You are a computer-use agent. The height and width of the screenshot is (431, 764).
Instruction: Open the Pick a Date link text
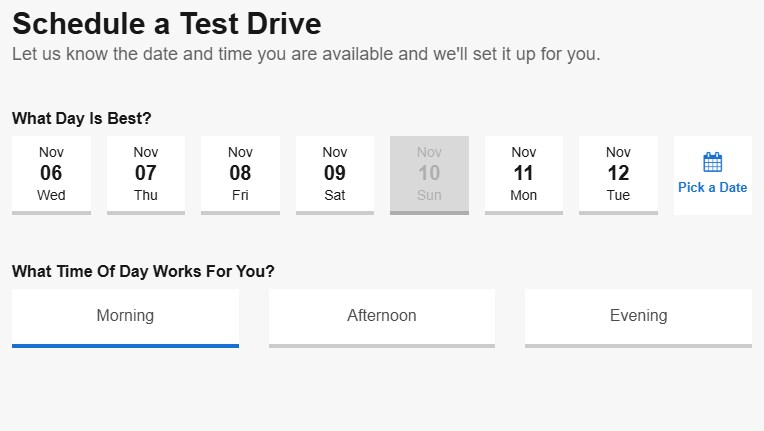(x=712, y=187)
